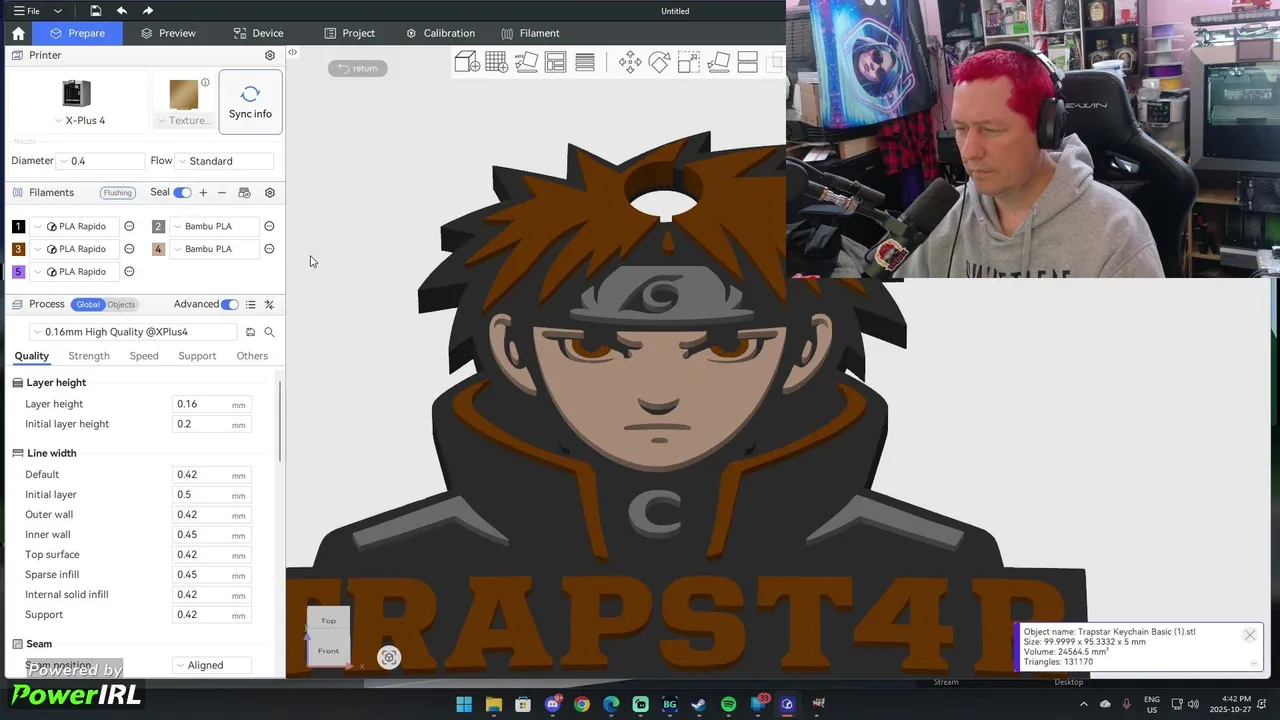
Task: Toggle the Advanced switch
Action: 230,304
